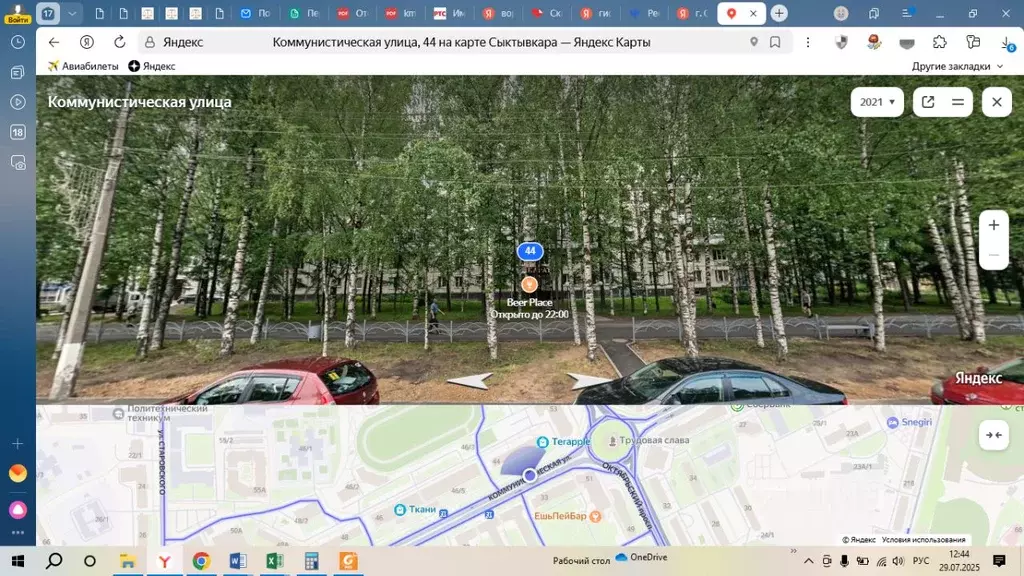The height and width of the screenshot is (576, 1024).
Task: Switch to the tab labeled Пе
Action: (x=304, y=13)
